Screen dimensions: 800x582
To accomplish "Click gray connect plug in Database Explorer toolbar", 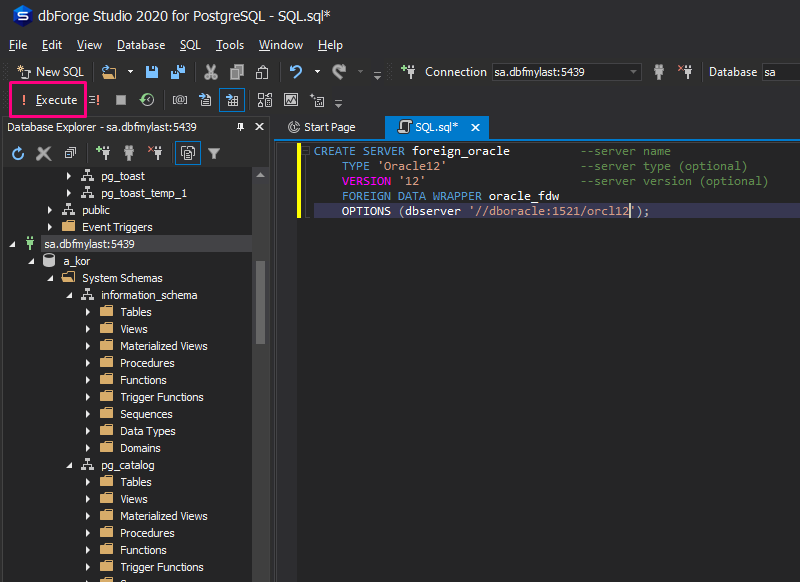I will 129,153.
